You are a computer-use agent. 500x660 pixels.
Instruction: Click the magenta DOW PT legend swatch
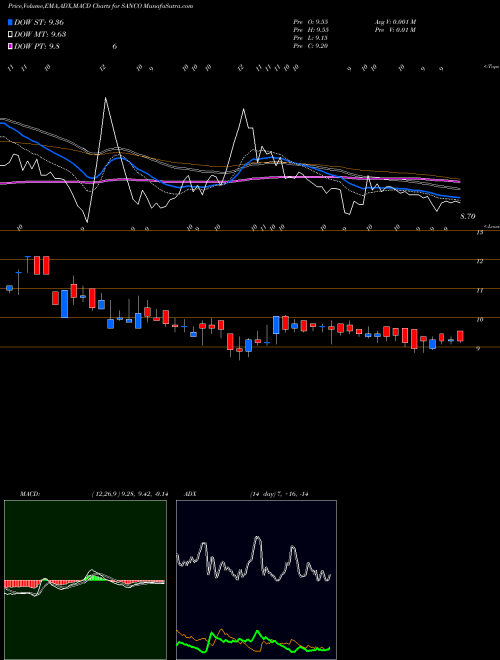click(x=10, y=46)
